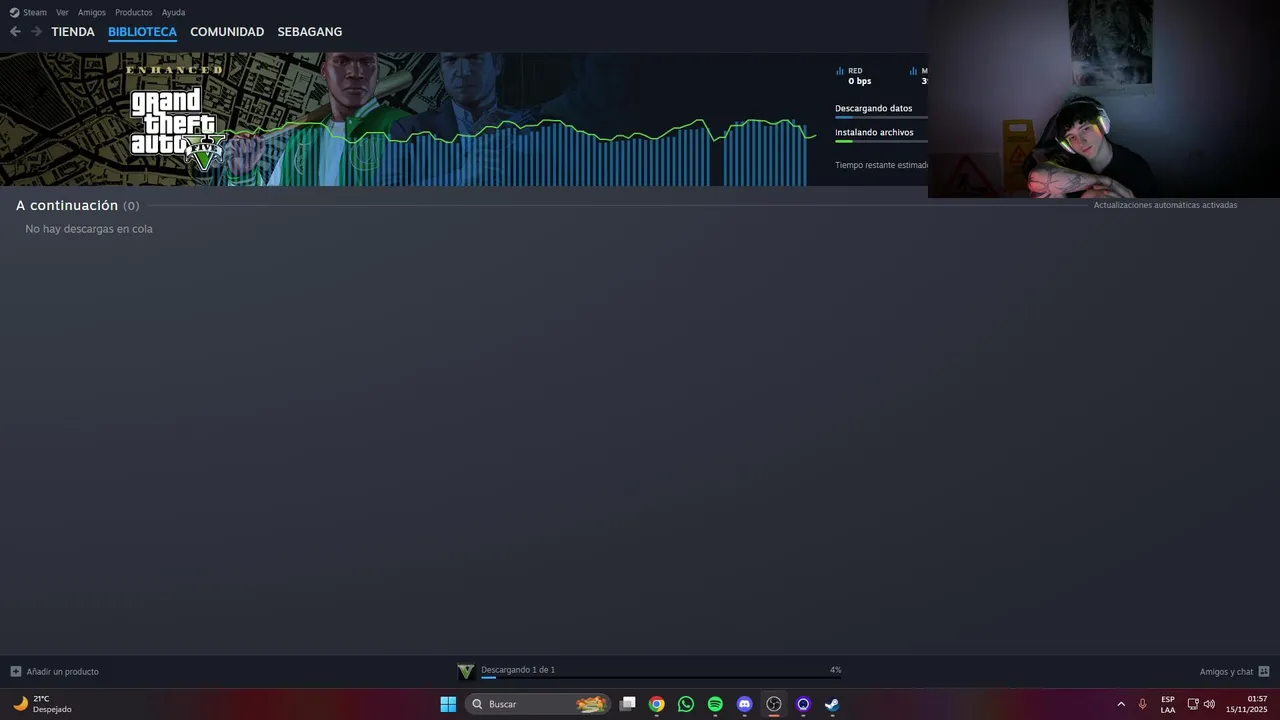Open Spotify from the taskbar
This screenshot has width=1280, height=720.
click(715, 704)
